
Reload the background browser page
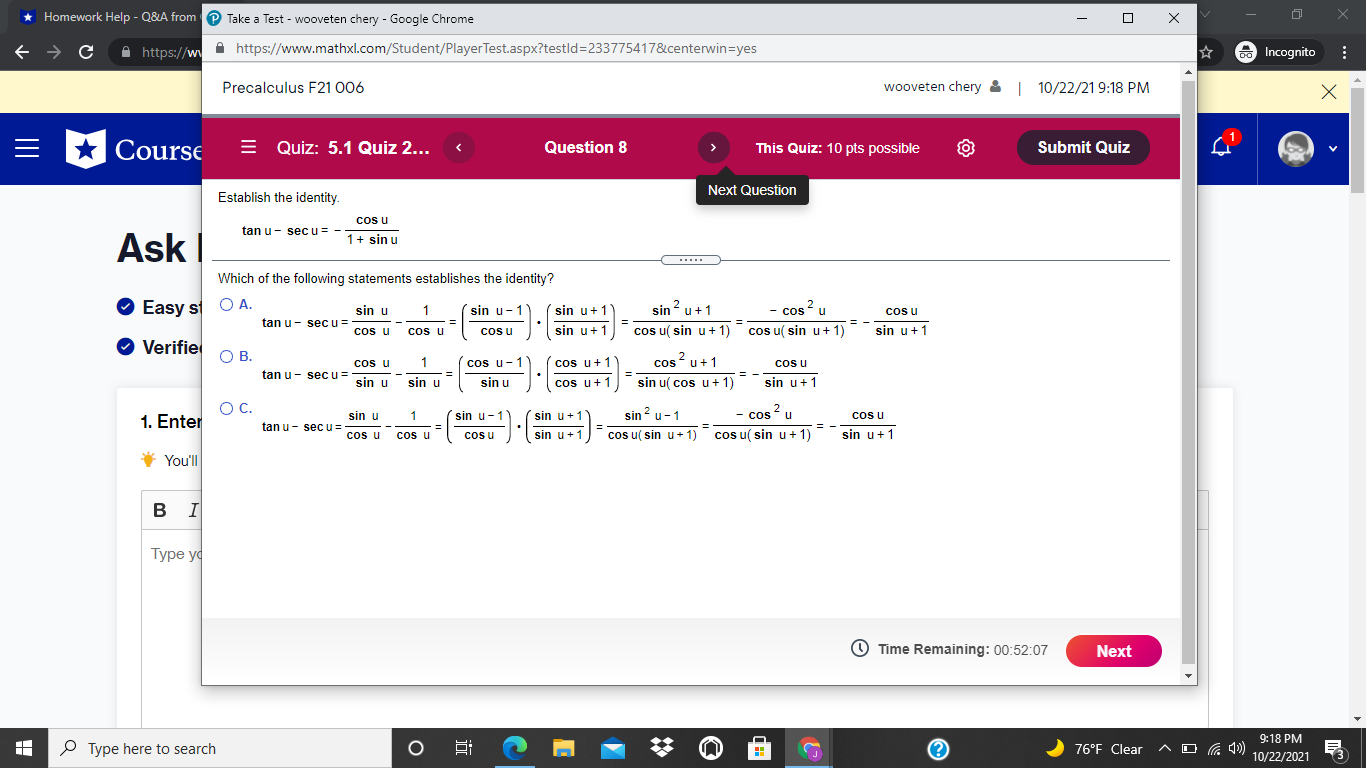86,52
